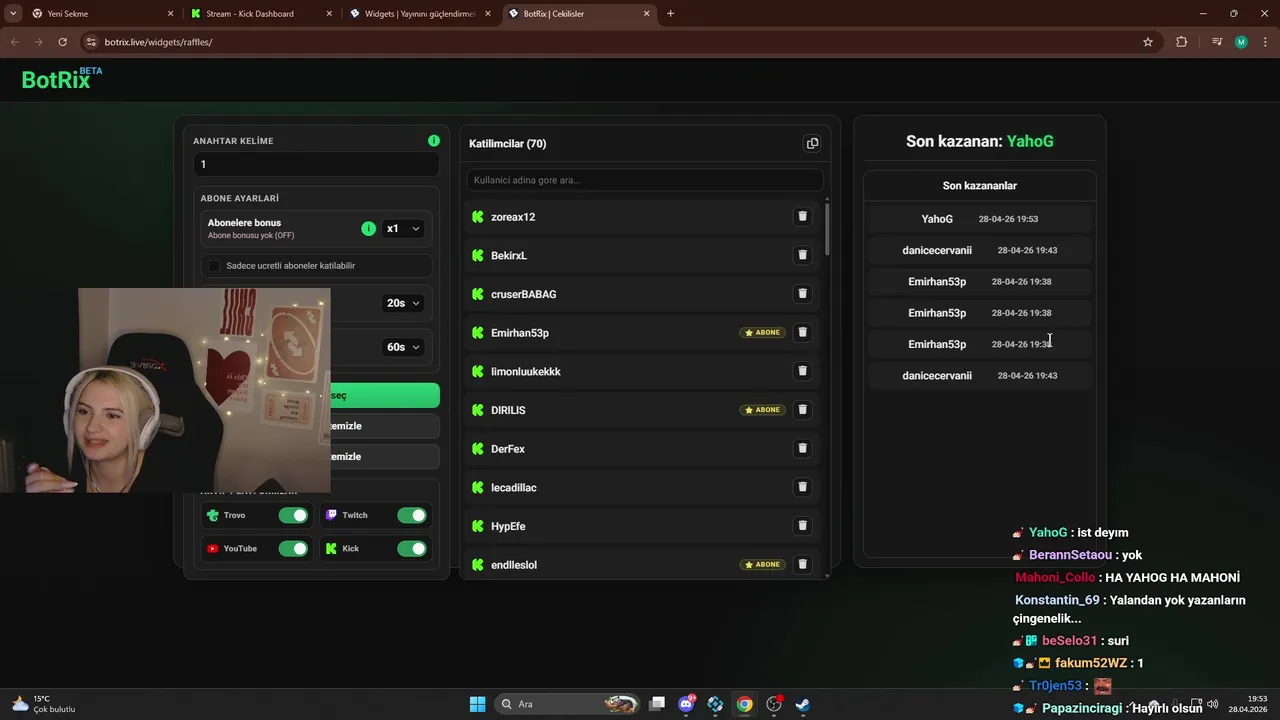Click Mahoni_Collo chat username
The width and height of the screenshot is (1280, 720).
coord(1055,577)
